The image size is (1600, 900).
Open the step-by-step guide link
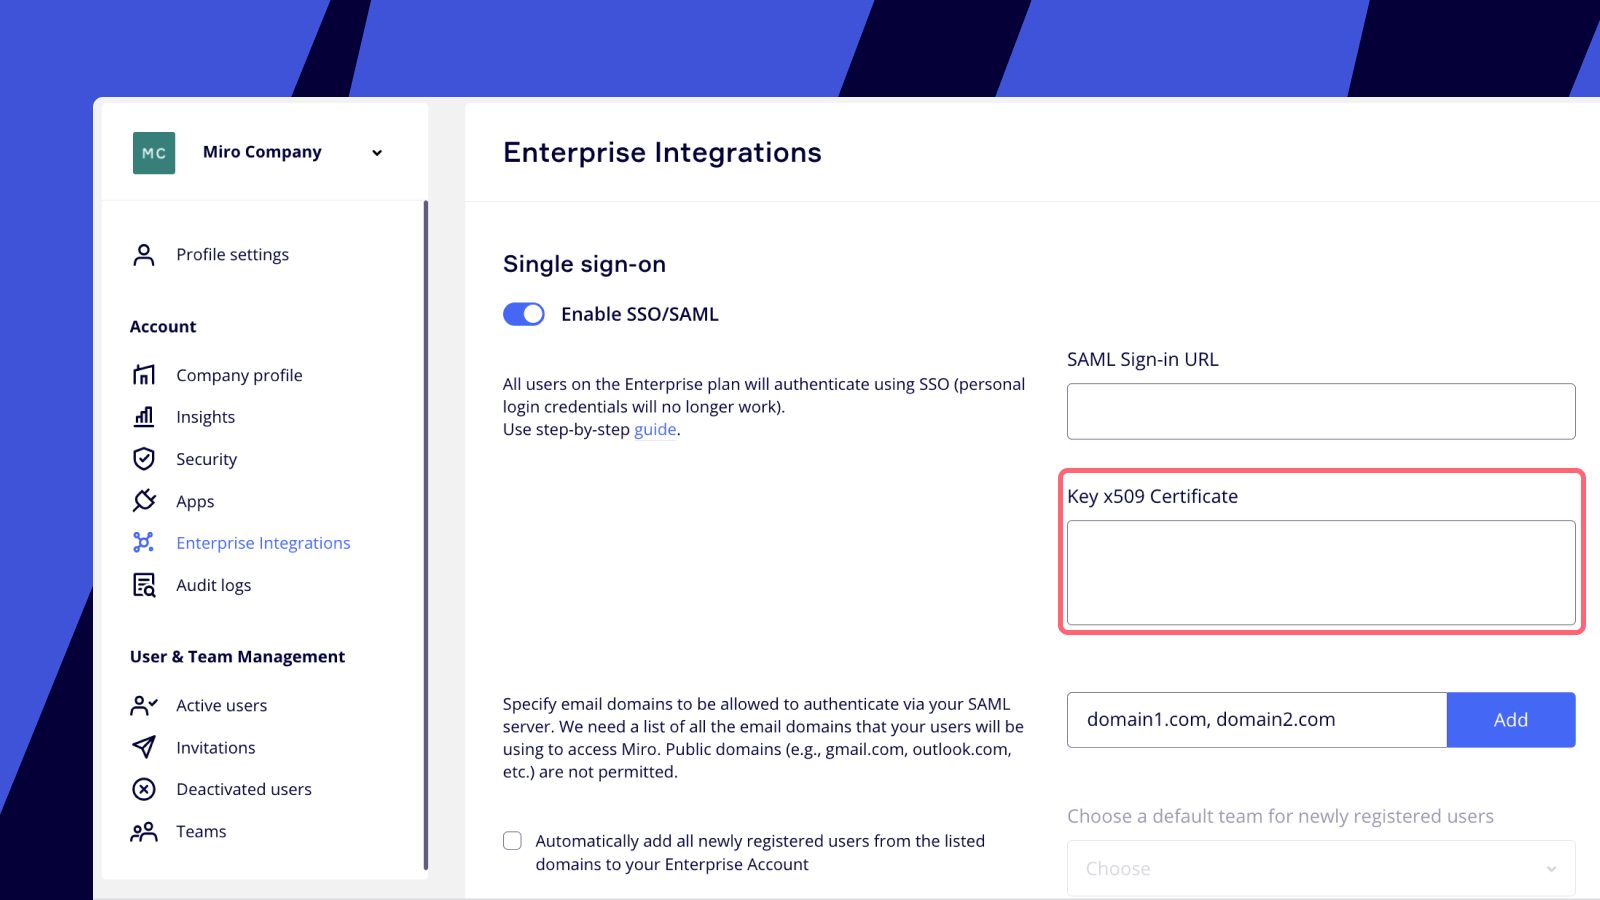pyautogui.click(x=655, y=429)
